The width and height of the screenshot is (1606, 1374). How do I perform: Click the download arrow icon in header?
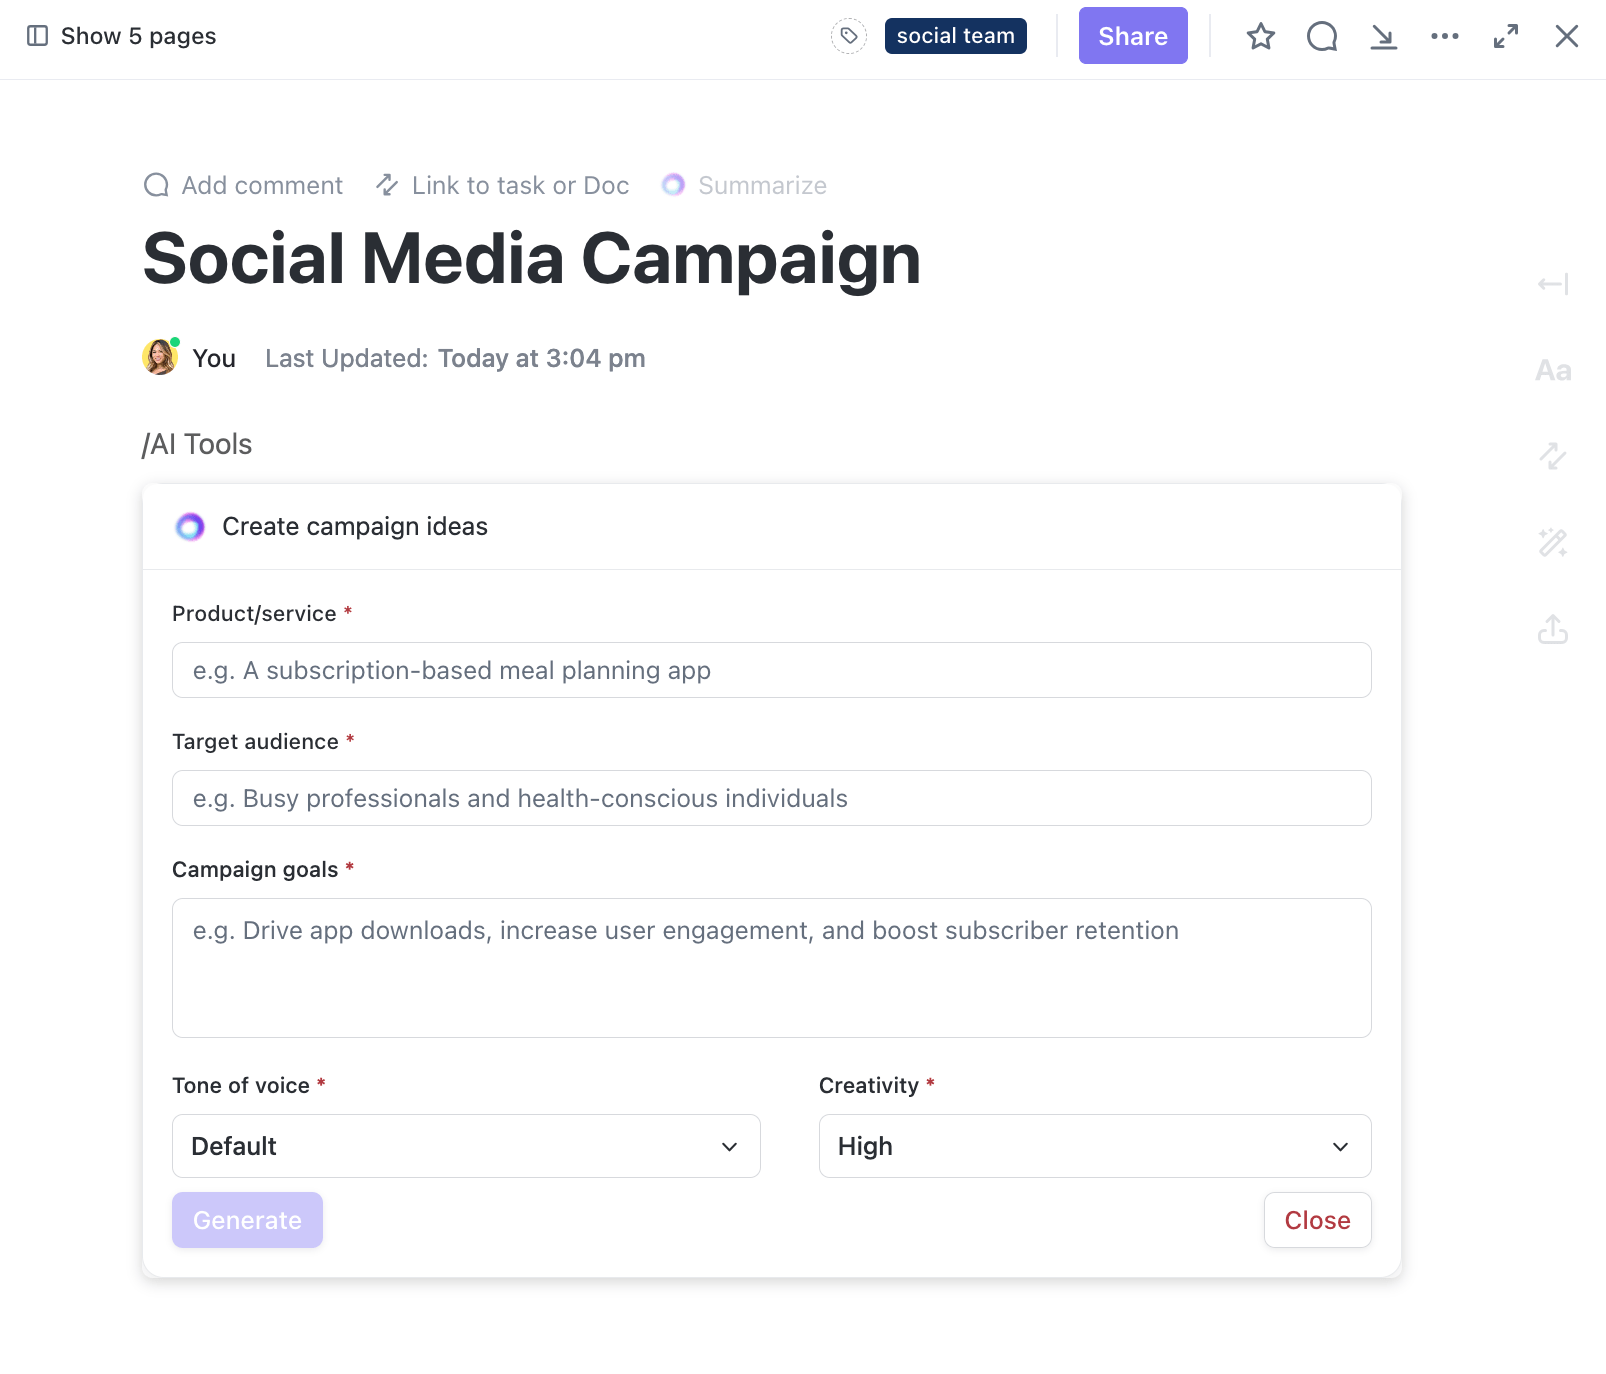coord(1383,37)
